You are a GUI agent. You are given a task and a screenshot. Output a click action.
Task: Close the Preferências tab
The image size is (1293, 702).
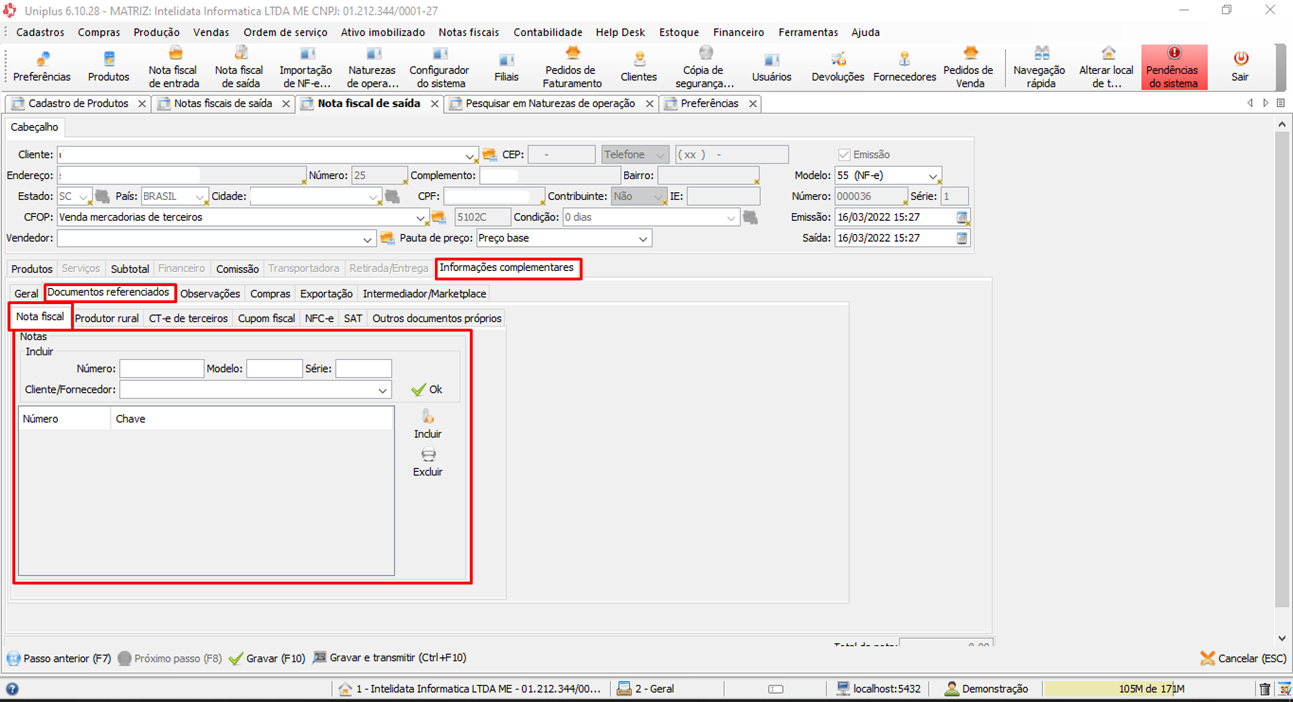[753, 103]
